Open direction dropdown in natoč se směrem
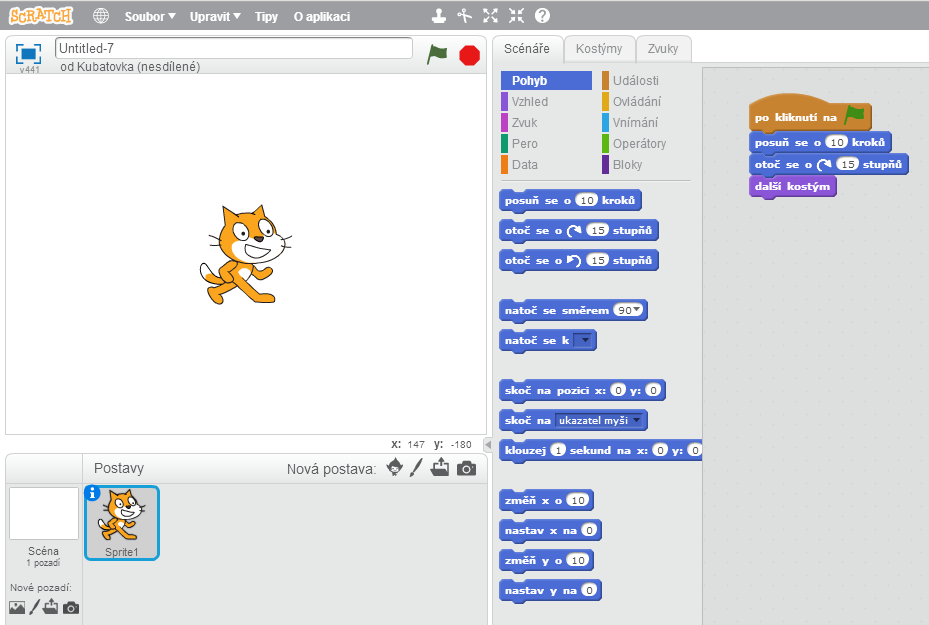The height and width of the screenshot is (625, 929). pos(637,309)
